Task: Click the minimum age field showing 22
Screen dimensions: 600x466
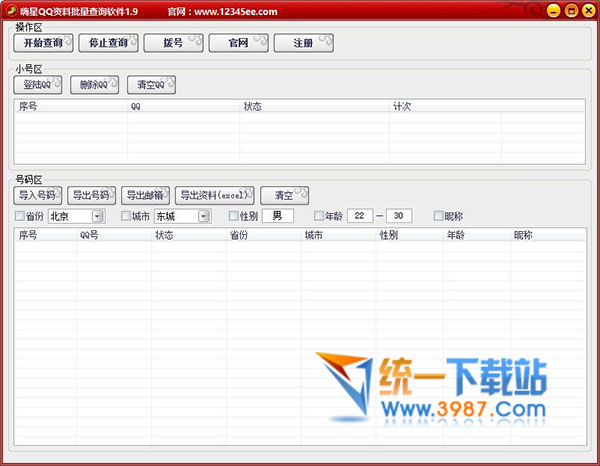Action: 360,216
